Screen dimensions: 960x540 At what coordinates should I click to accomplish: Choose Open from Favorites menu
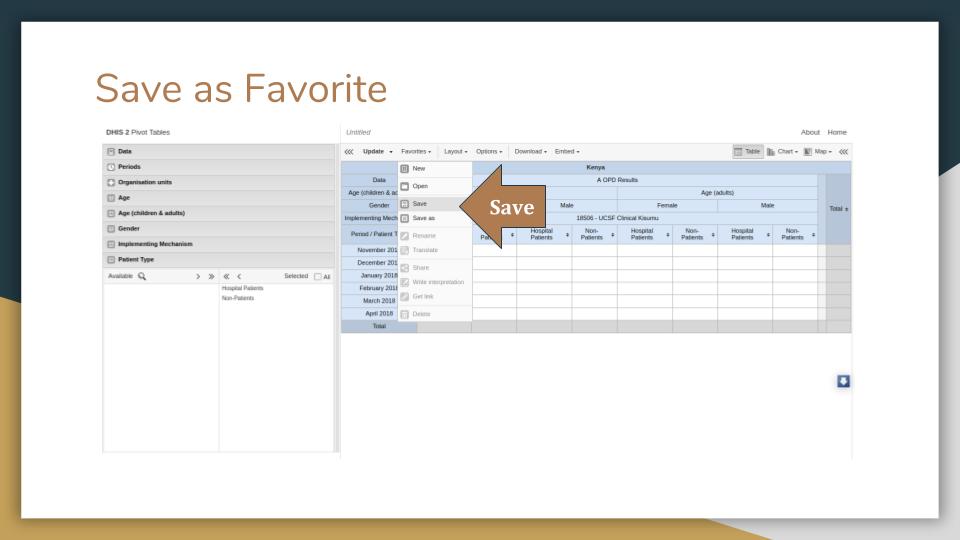point(435,186)
